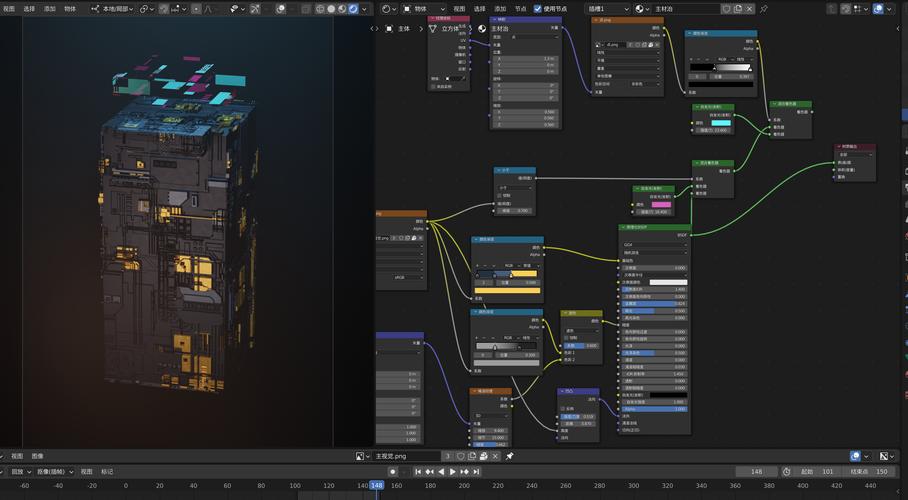Click 主体 breadcrumb in node editor
The height and width of the screenshot is (500, 908).
[x=404, y=28]
